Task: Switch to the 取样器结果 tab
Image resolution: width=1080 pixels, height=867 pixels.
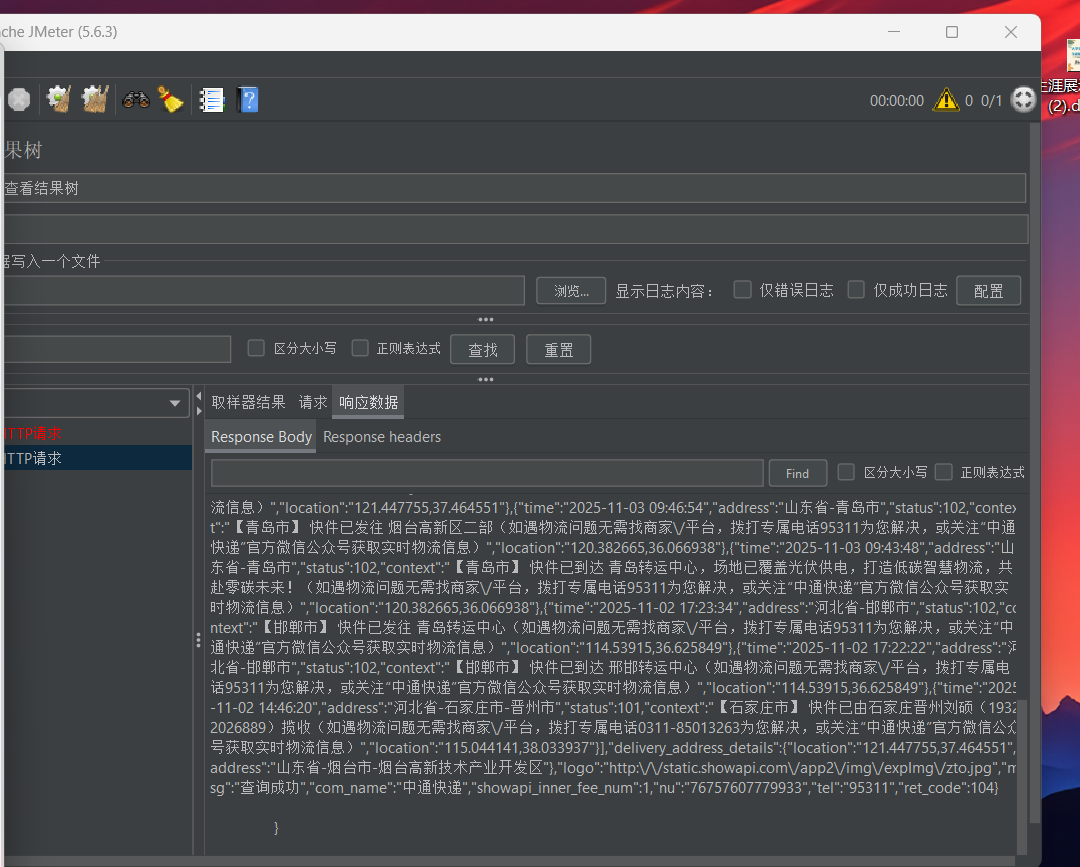Action: pos(248,402)
